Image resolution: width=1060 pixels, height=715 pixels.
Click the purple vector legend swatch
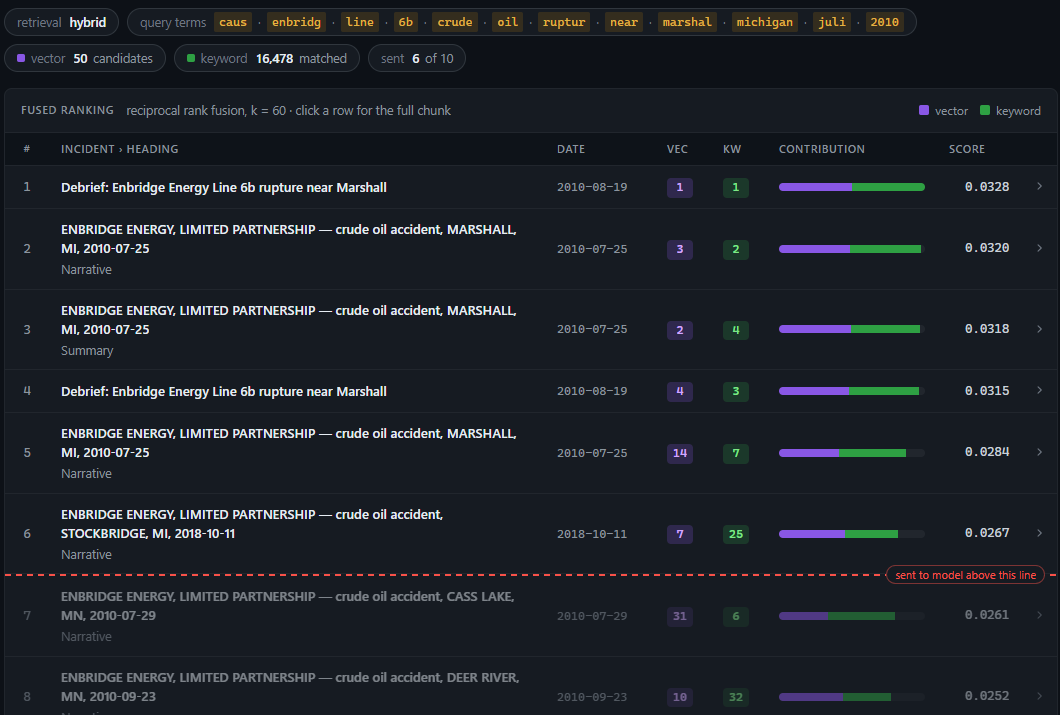coord(923,110)
